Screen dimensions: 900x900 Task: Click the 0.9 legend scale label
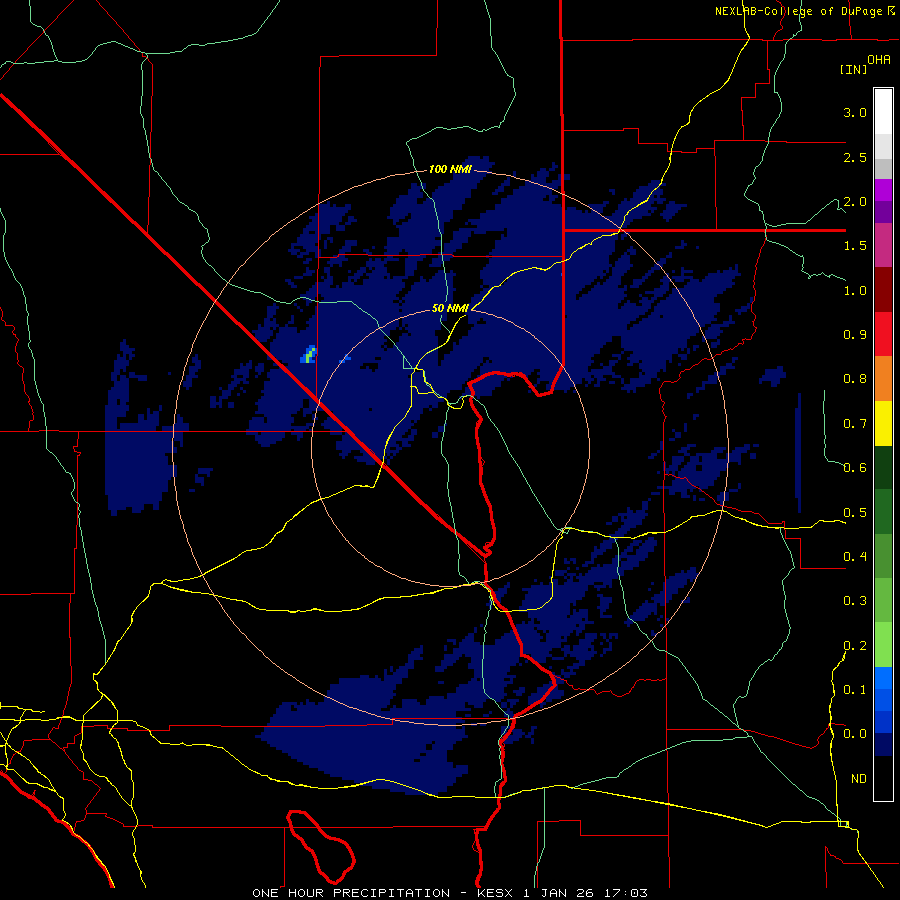(x=855, y=335)
